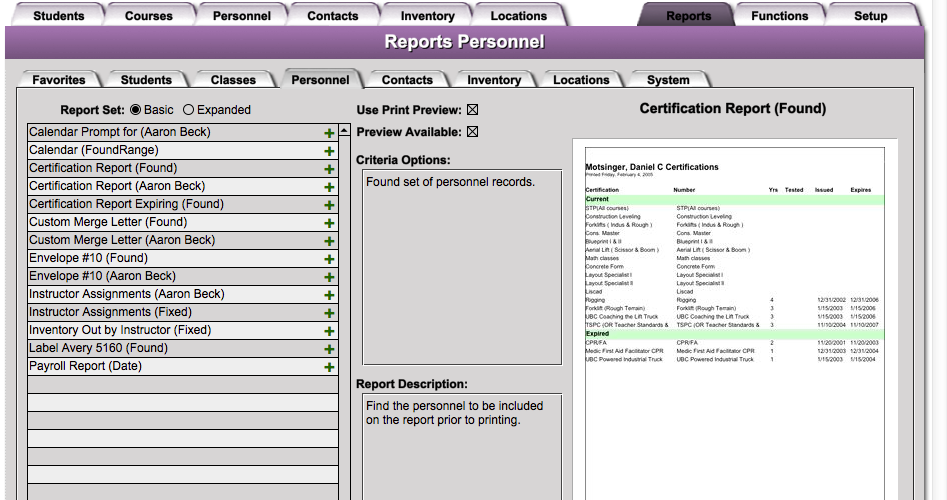
Task: Select Instructor Assignments (Aaron Beck) row
Action: [x=182, y=294]
